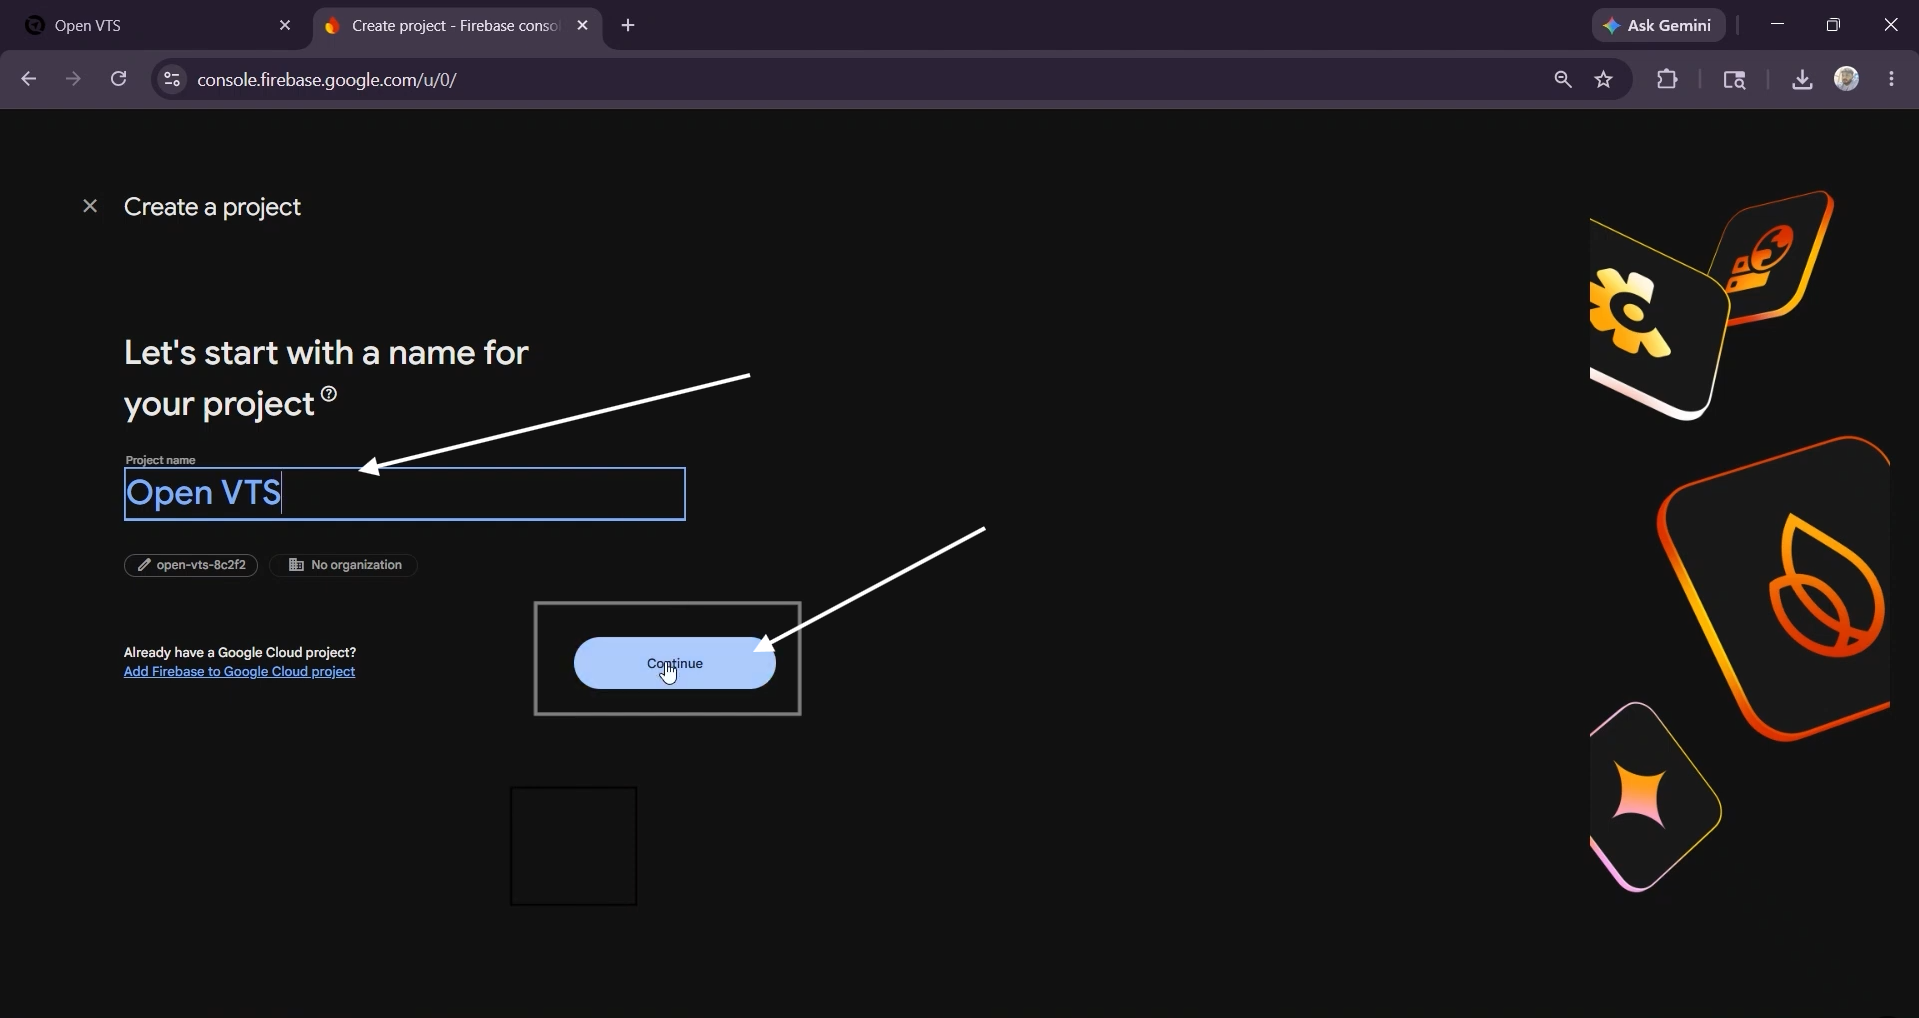Bookmark this page with the star
Screen dimensions: 1919x1018
pos(1605,80)
